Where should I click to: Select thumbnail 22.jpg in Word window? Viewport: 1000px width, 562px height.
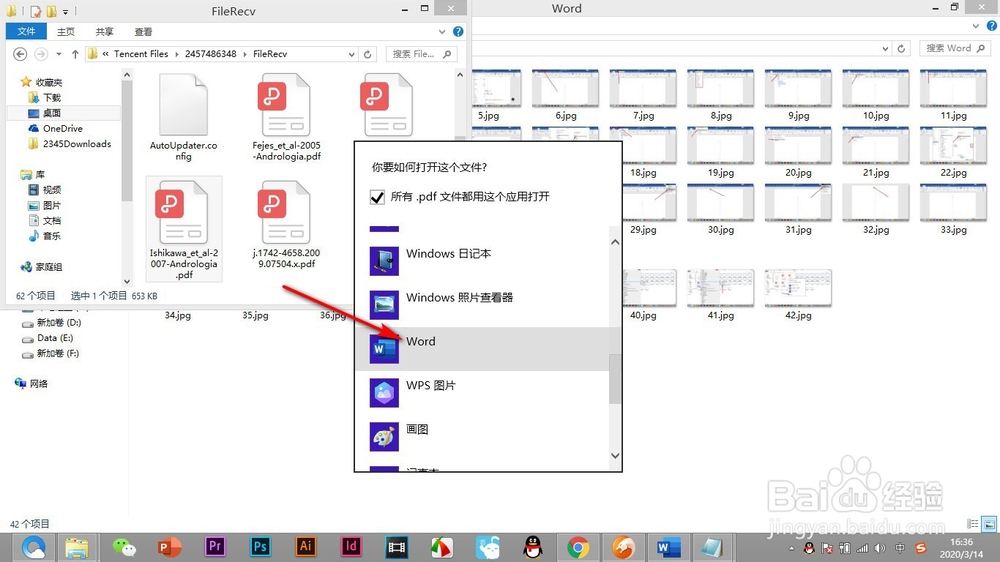pyautogui.click(x=953, y=152)
